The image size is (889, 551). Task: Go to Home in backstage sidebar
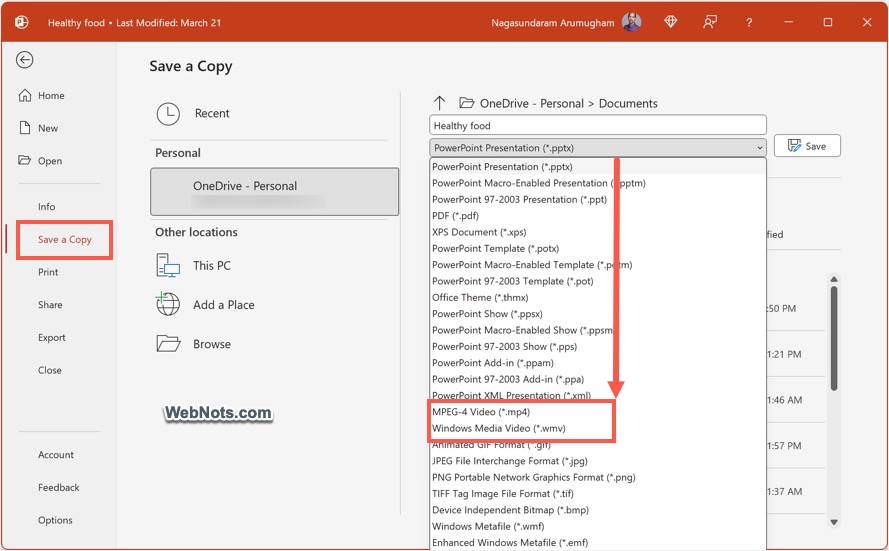(x=42, y=96)
